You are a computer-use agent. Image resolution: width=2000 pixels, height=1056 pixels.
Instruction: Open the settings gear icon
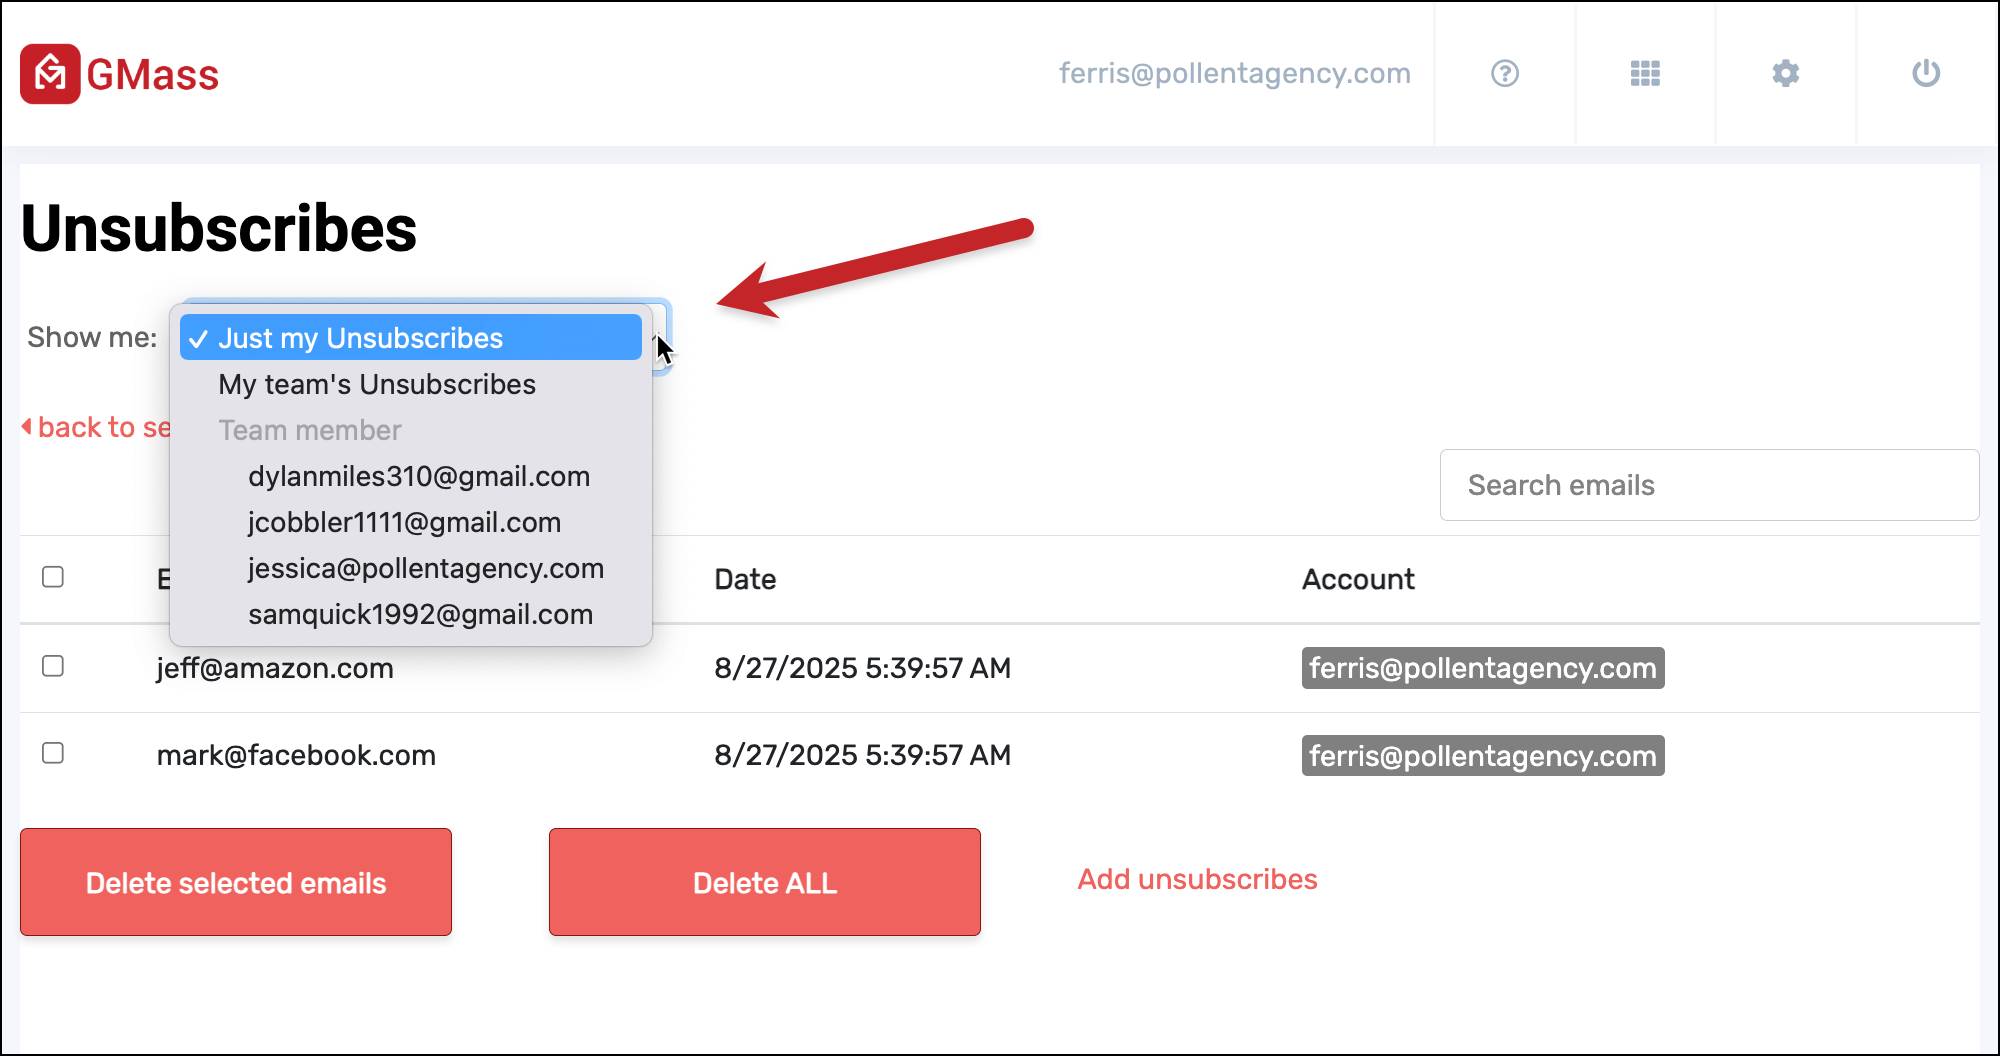(x=1785, y=74)
